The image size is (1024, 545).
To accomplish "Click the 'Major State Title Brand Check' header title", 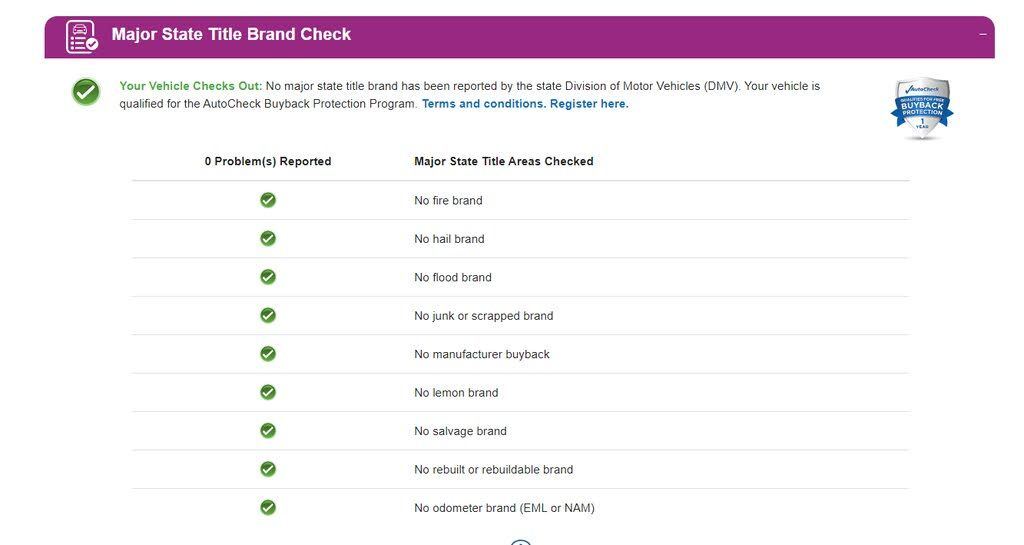I will click(x=231, y=34).
